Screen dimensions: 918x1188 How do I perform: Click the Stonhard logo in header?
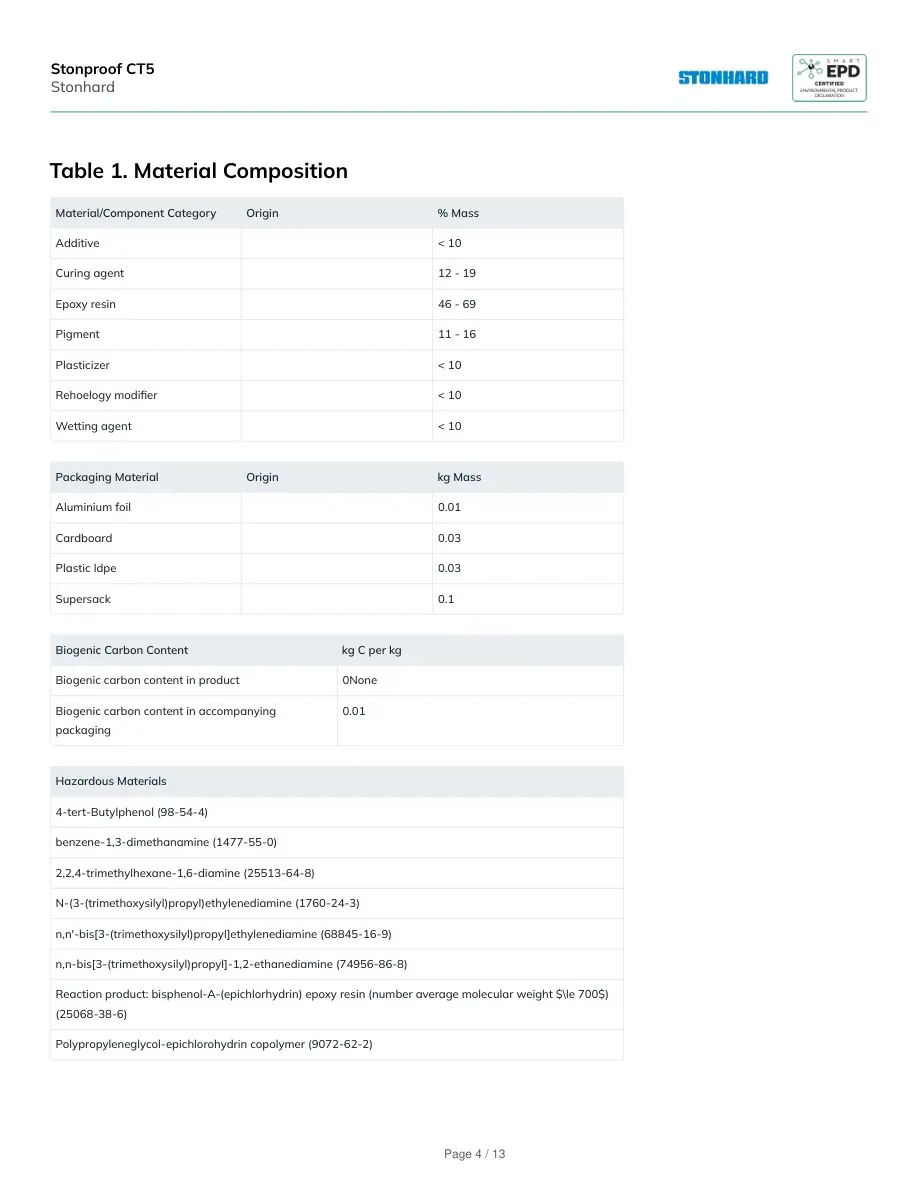(723, 77)
